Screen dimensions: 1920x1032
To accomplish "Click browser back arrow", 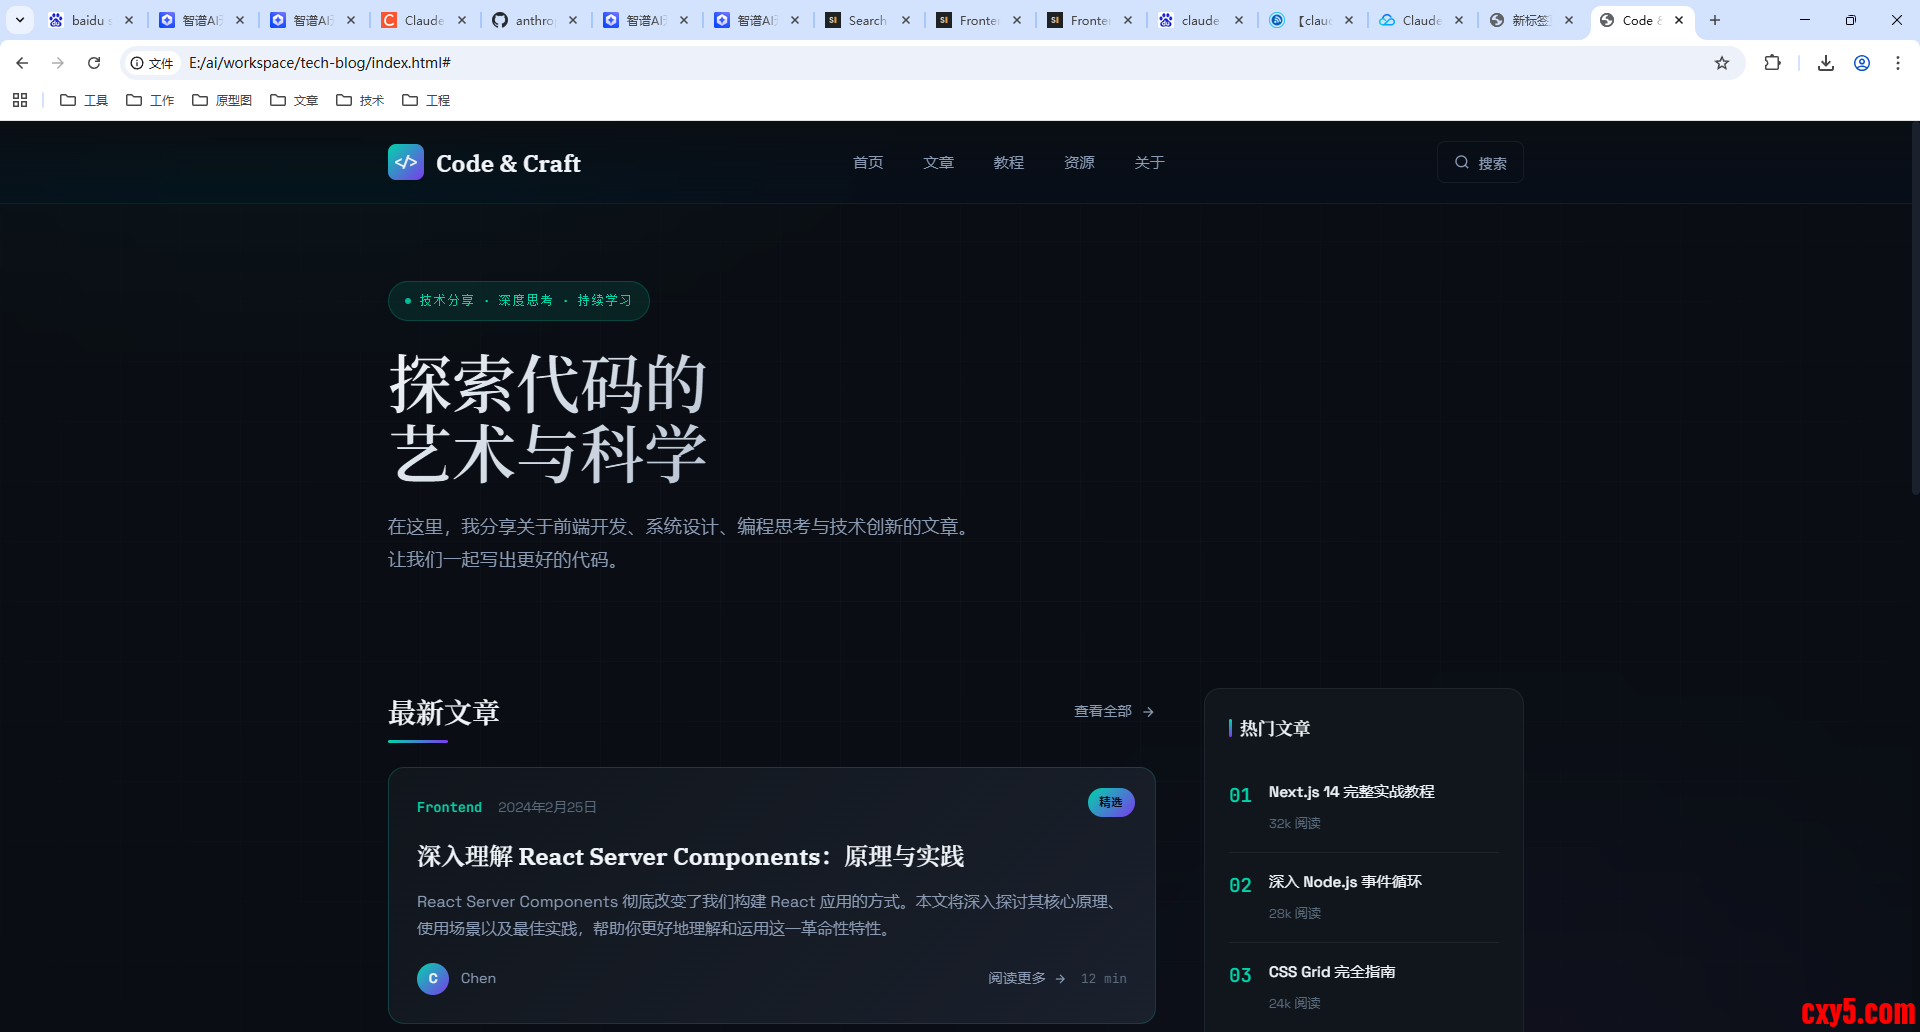I will click(x=22, y=63).
